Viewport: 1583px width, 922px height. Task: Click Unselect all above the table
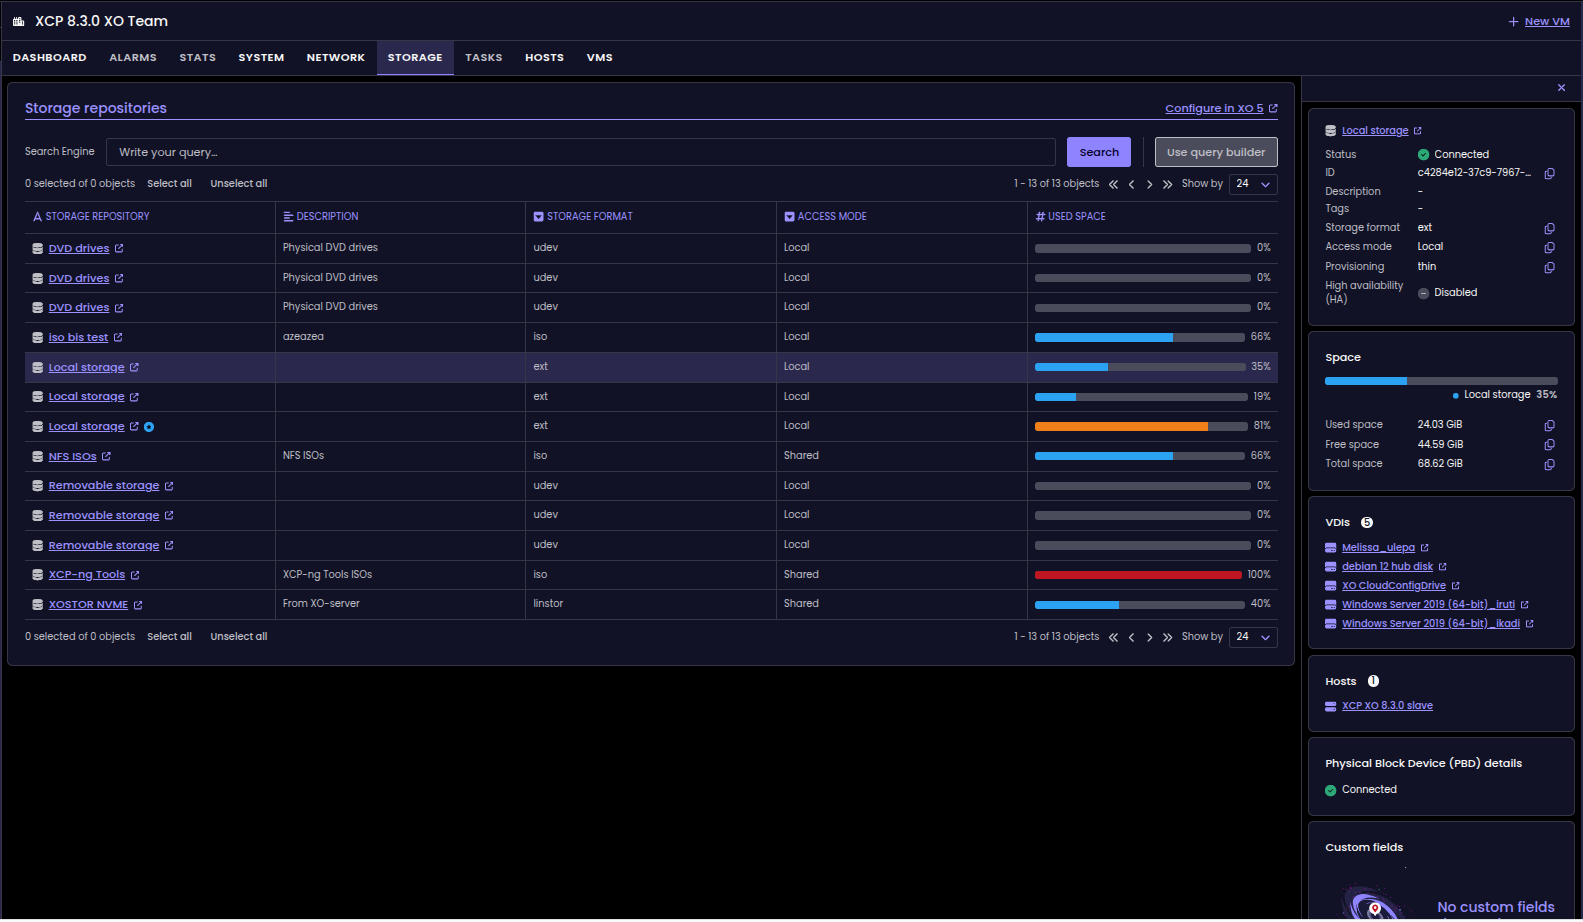(x=238, y=184)
